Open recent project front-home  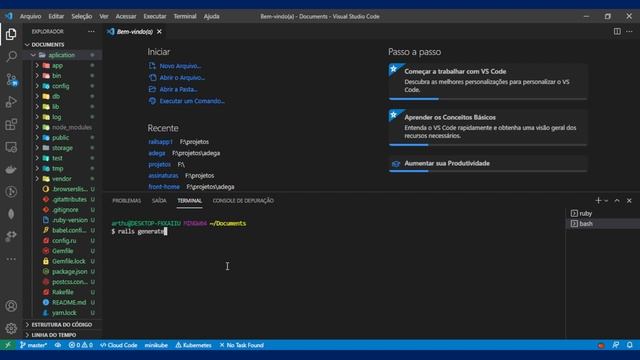click(x=164, y=187)
